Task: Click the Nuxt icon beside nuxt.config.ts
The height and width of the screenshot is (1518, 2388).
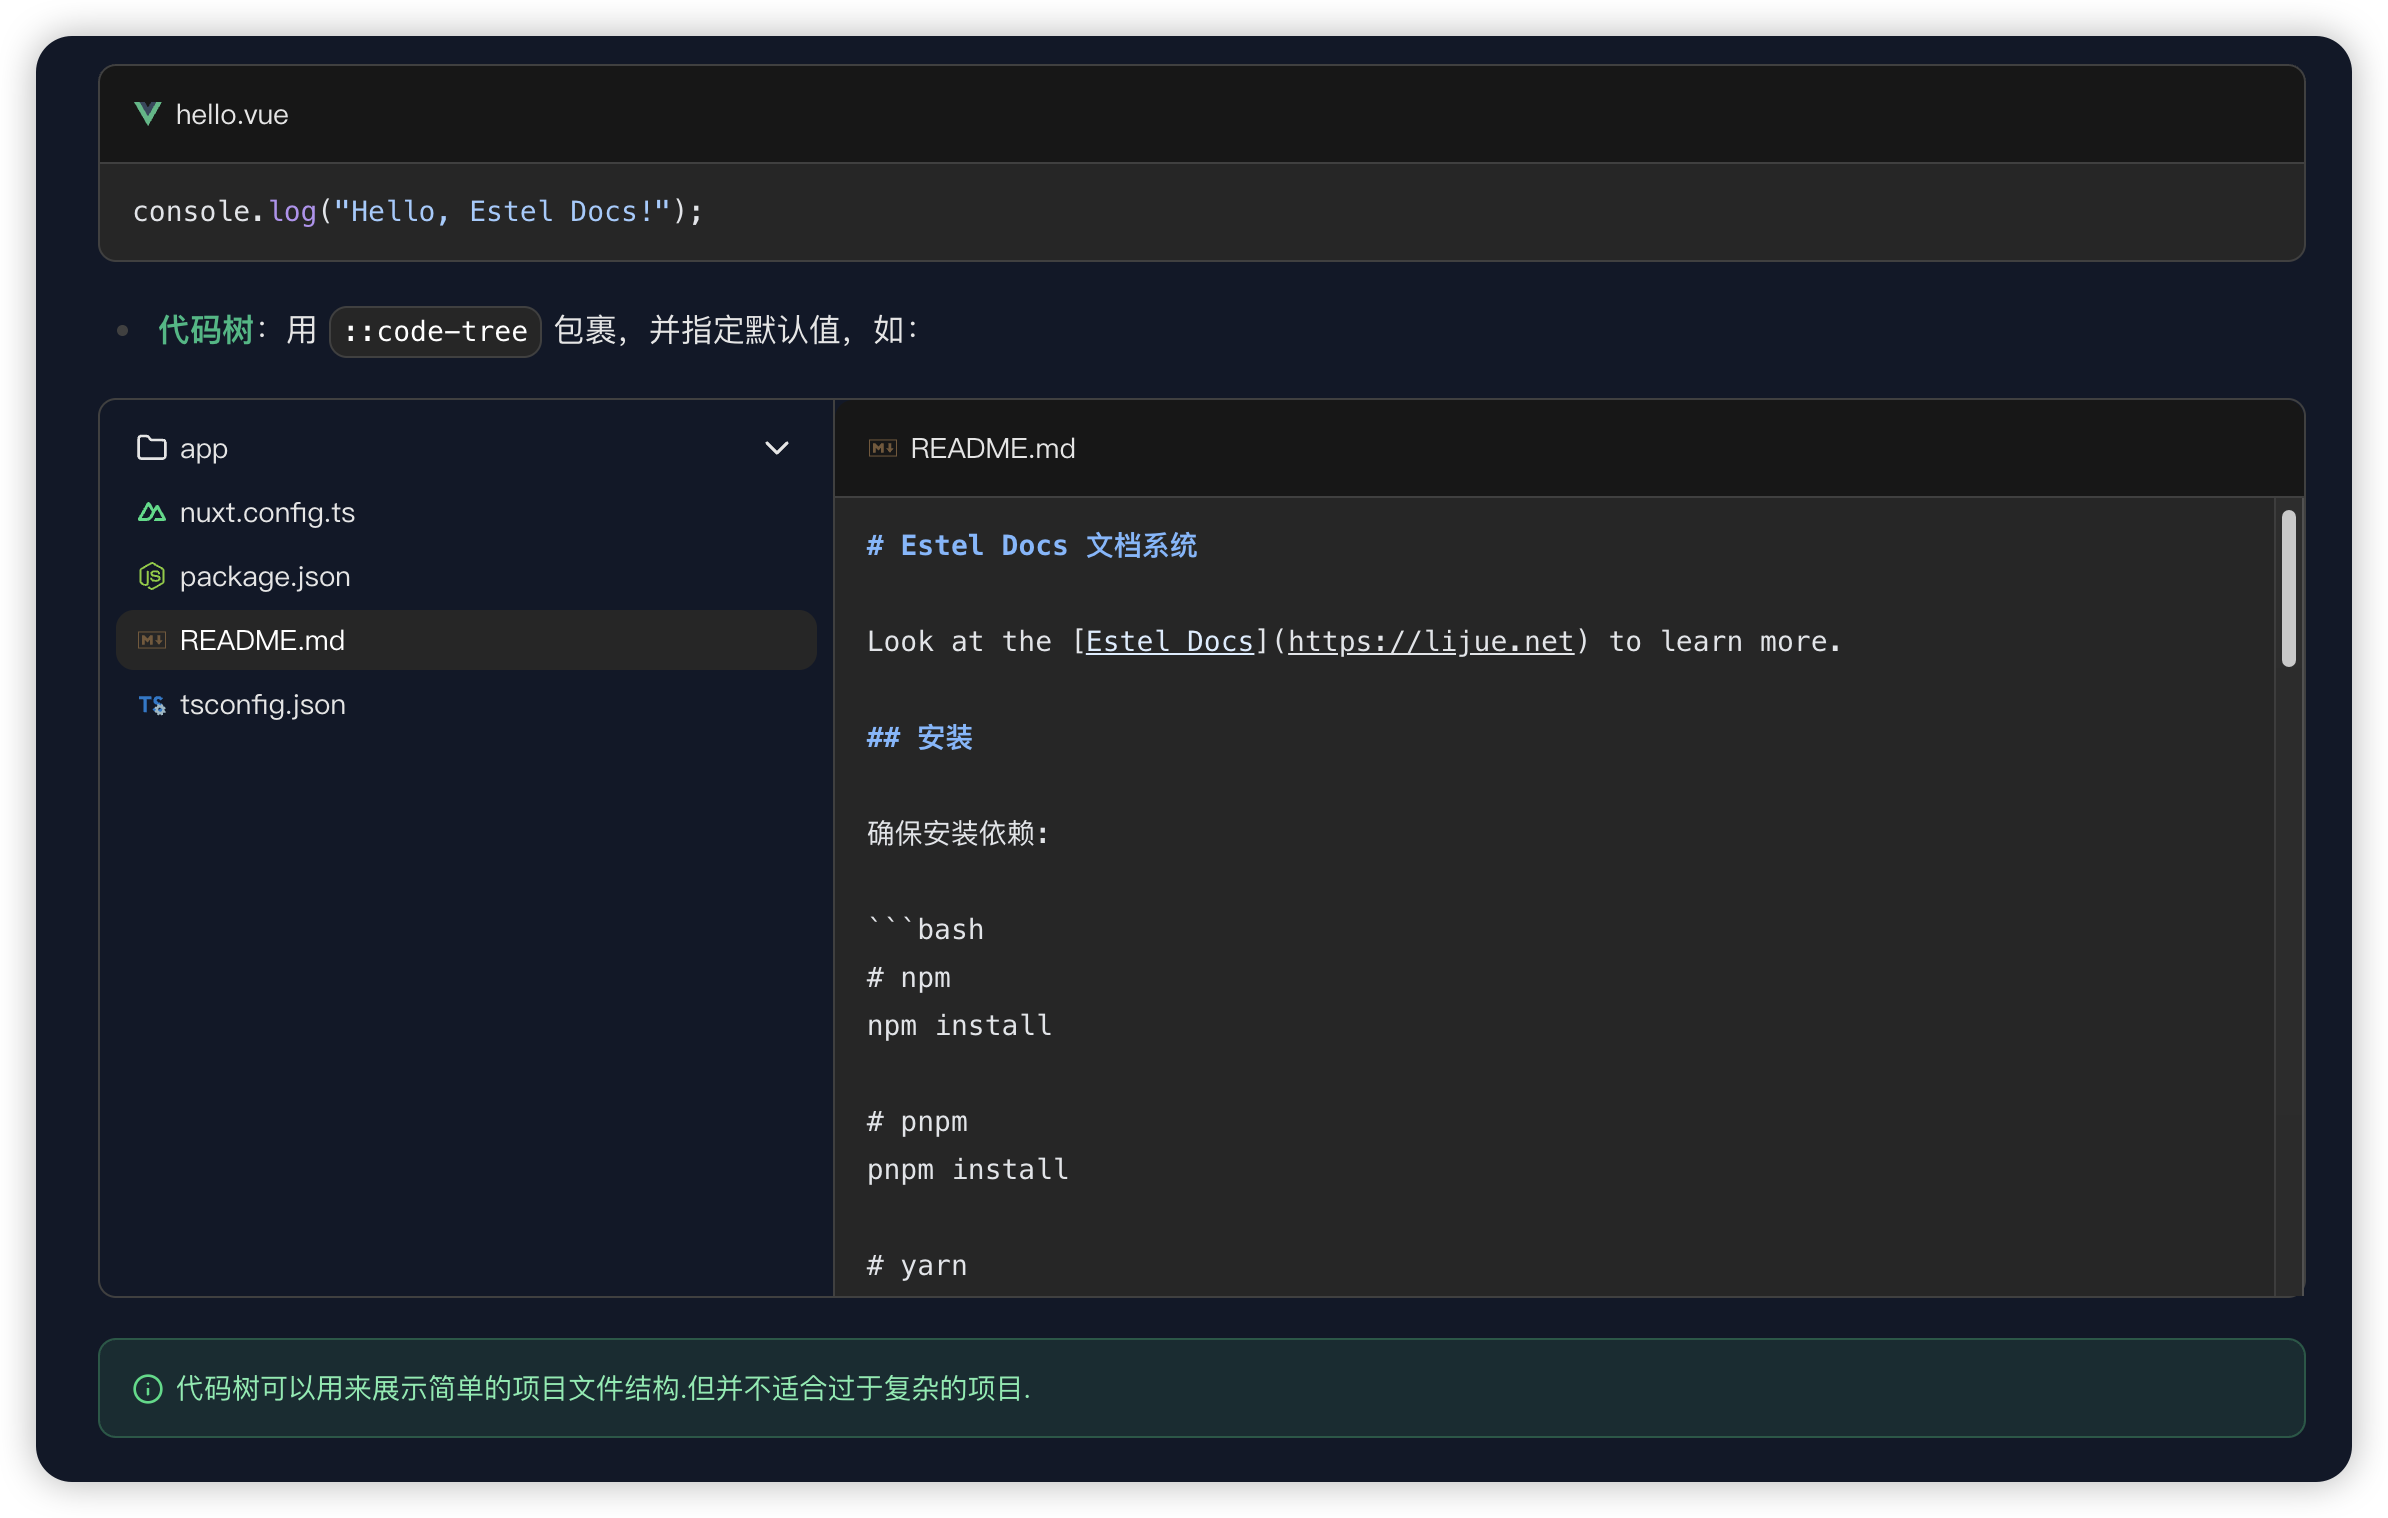Action: (x=151, y=513)
